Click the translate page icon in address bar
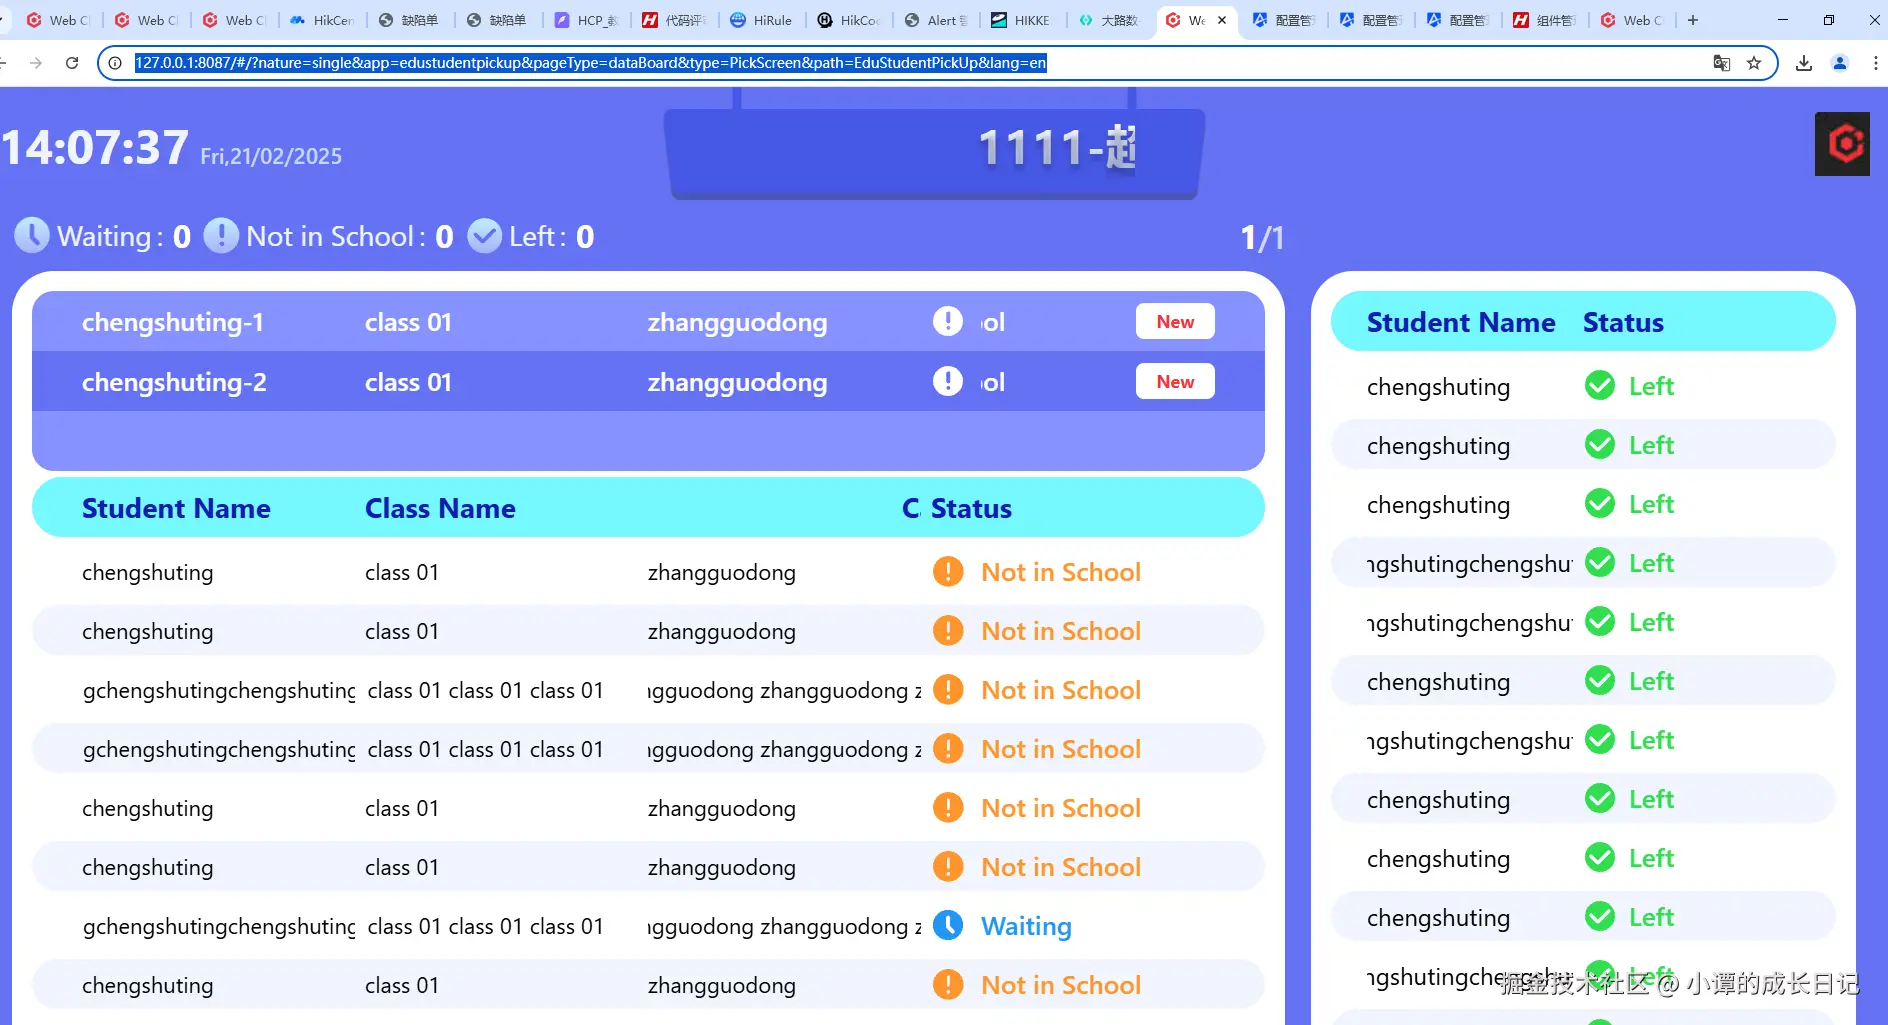 point(1722,63)
